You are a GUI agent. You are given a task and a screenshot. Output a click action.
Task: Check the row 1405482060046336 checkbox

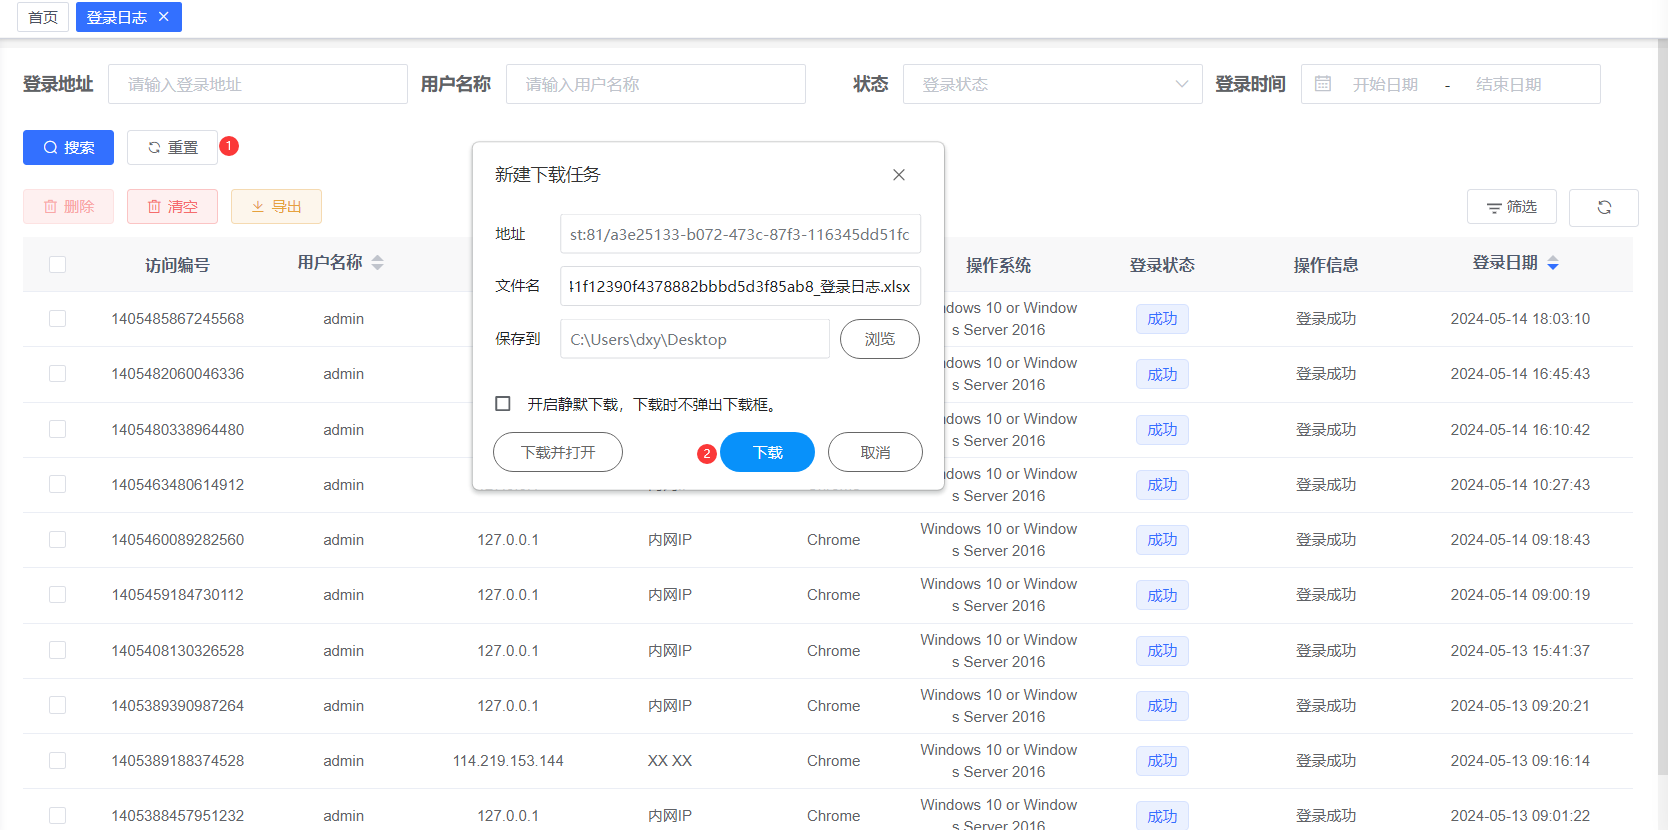pos(58,373)
